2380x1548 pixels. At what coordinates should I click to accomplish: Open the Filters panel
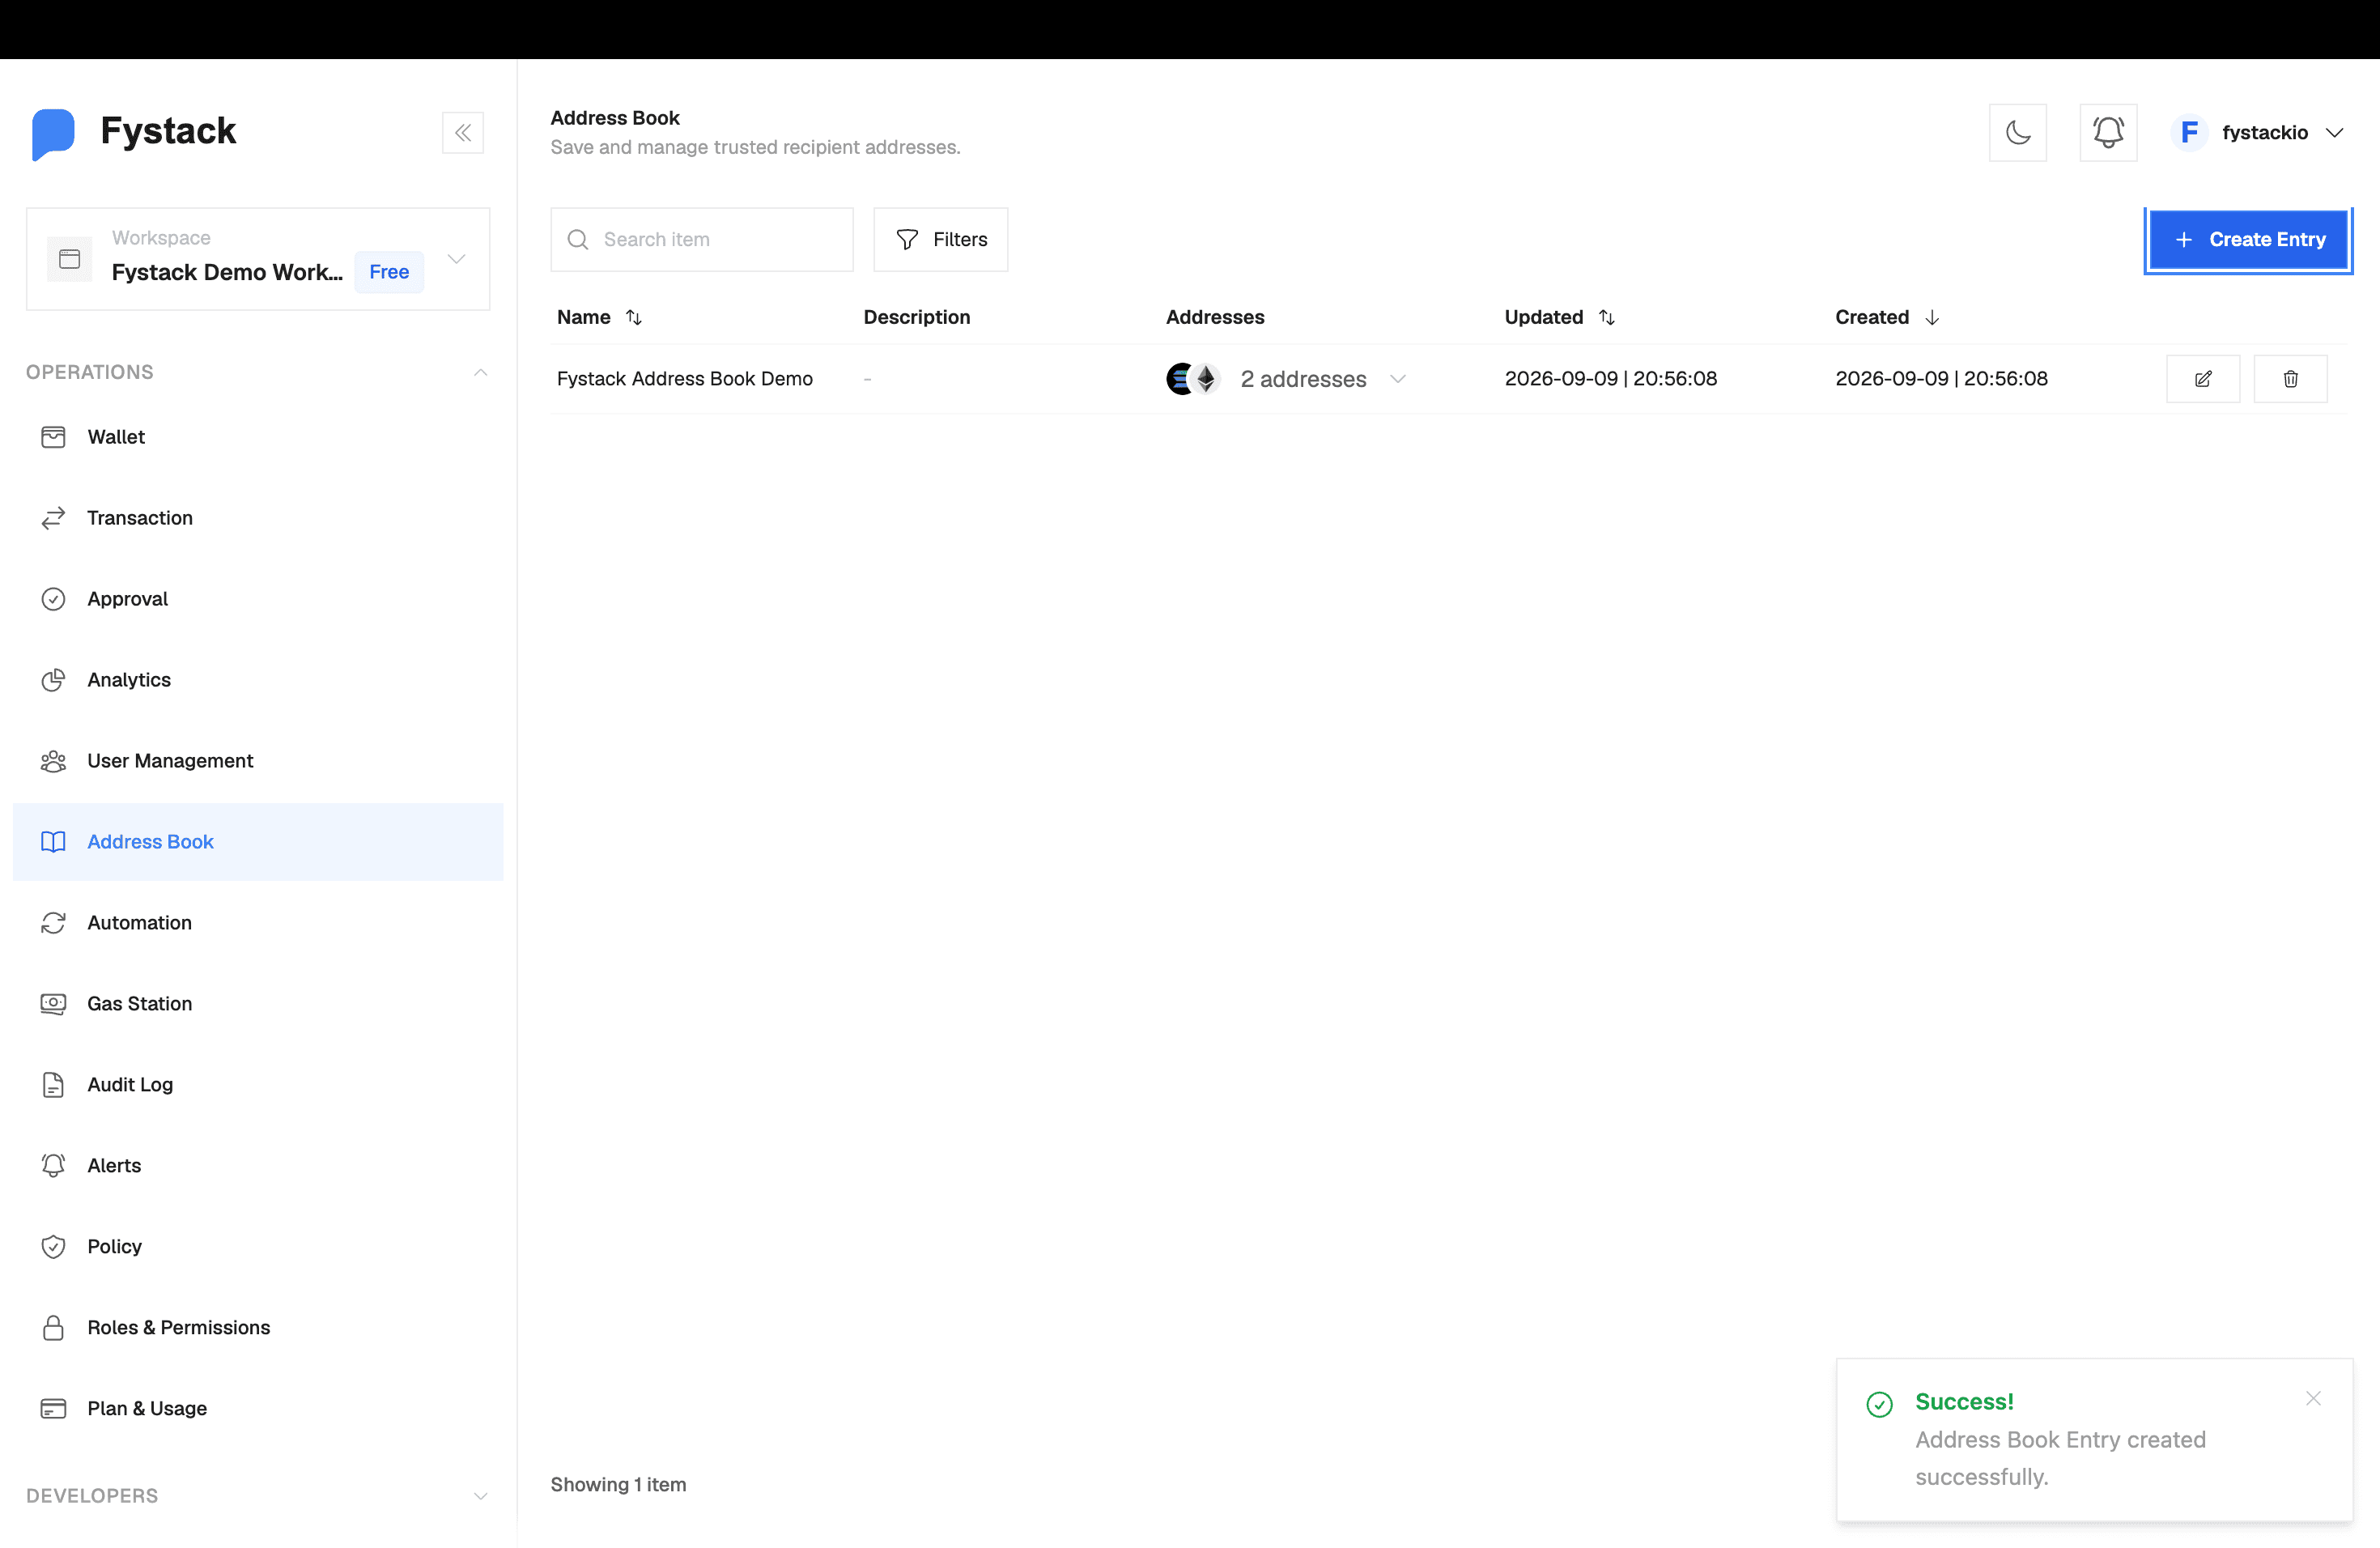coord(940,240)
